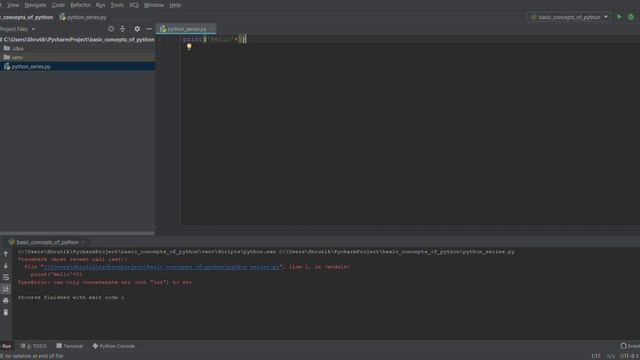Collapse all in the project panel
Screen dimensions: 640x360
pyautogui.click(x=122, y=29)
